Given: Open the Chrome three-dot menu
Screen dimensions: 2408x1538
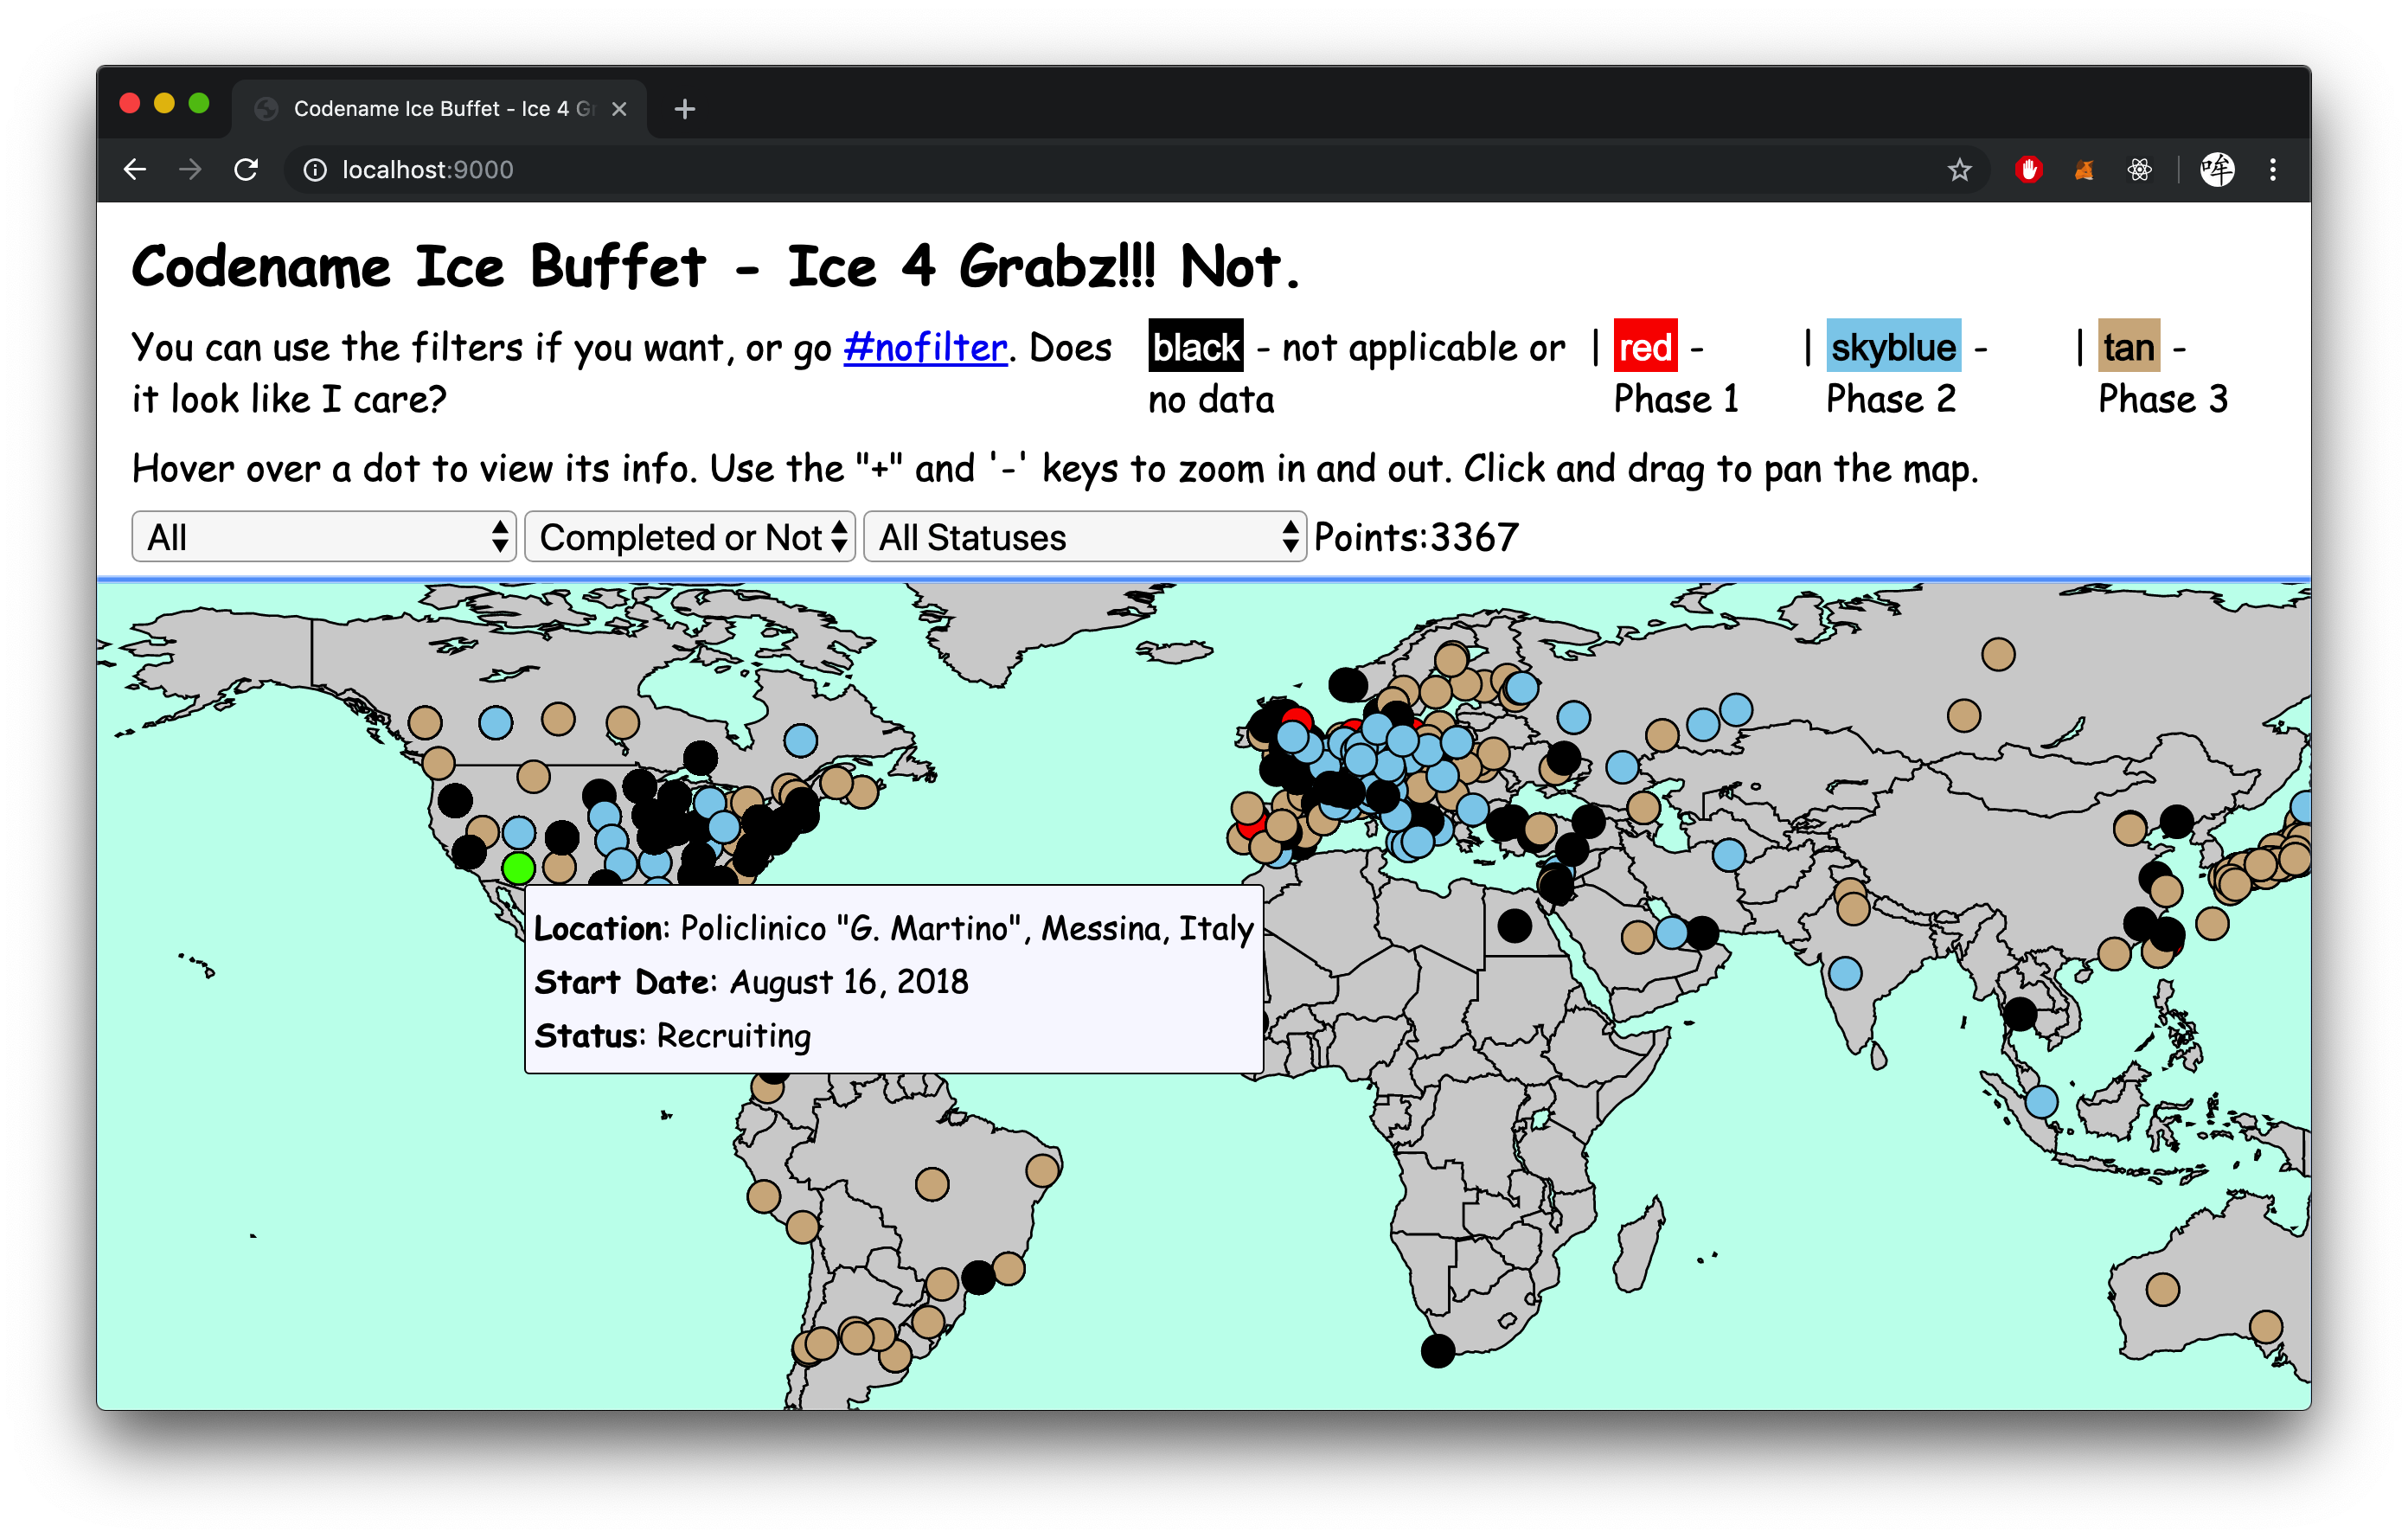Looking at the screenshot, I should click(2272, 170).
